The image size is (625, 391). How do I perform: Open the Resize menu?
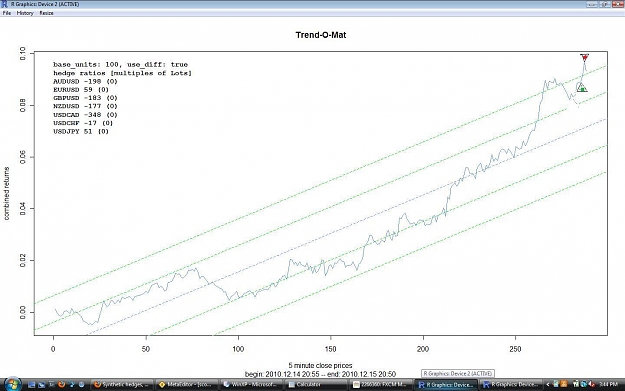click(46, 13)
